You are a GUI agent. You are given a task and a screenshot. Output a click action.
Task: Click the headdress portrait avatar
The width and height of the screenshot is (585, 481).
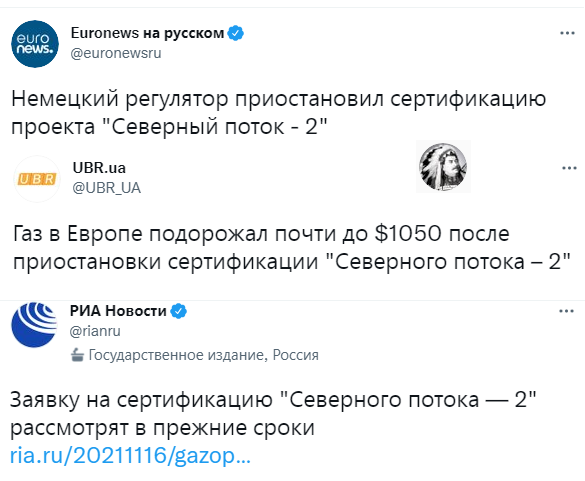coord(443,167)
